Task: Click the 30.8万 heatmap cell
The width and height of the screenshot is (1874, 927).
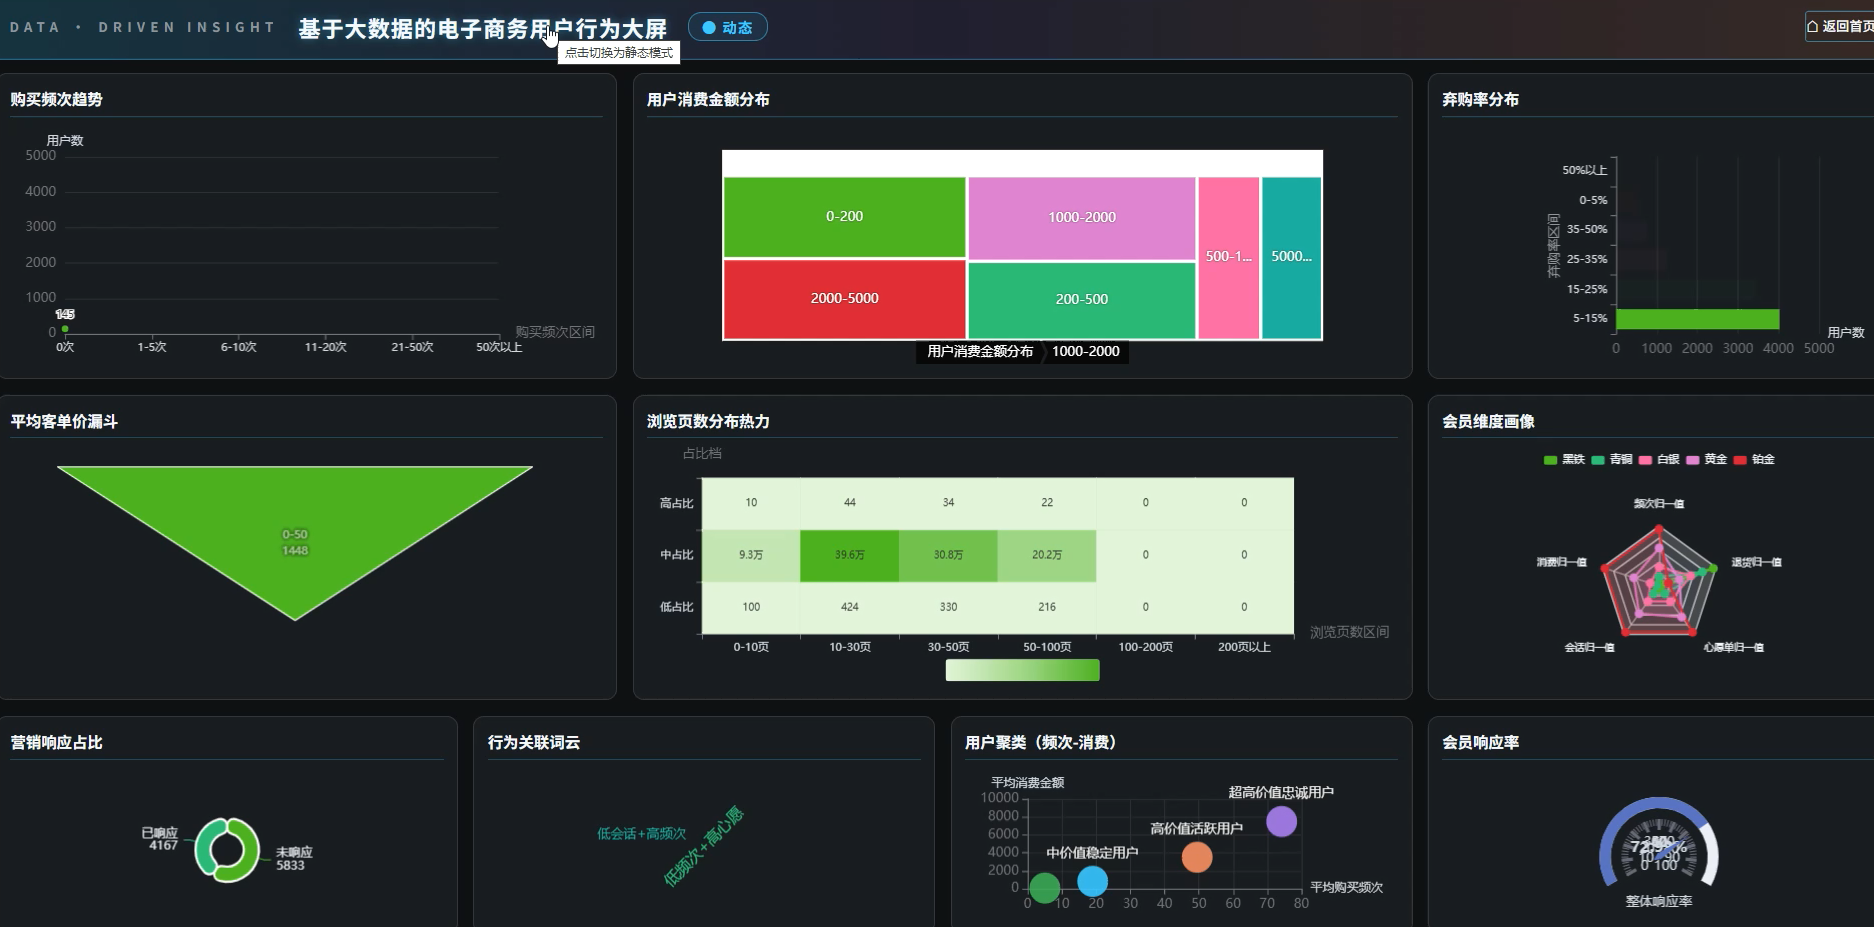Action: coord(948,555)
